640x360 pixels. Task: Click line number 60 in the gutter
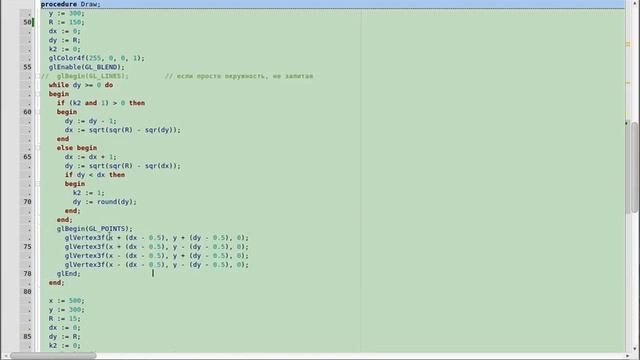tap(27, 112)
